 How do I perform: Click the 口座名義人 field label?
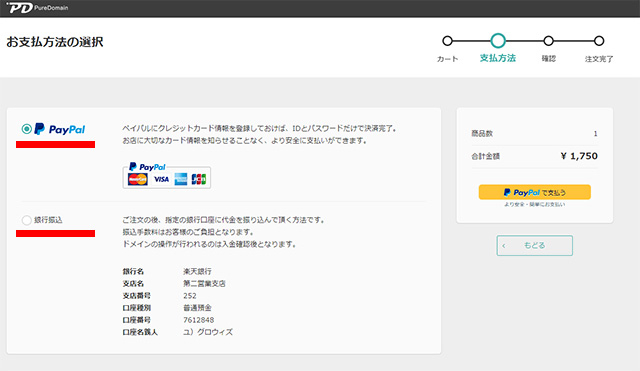[x=140, y=332]
